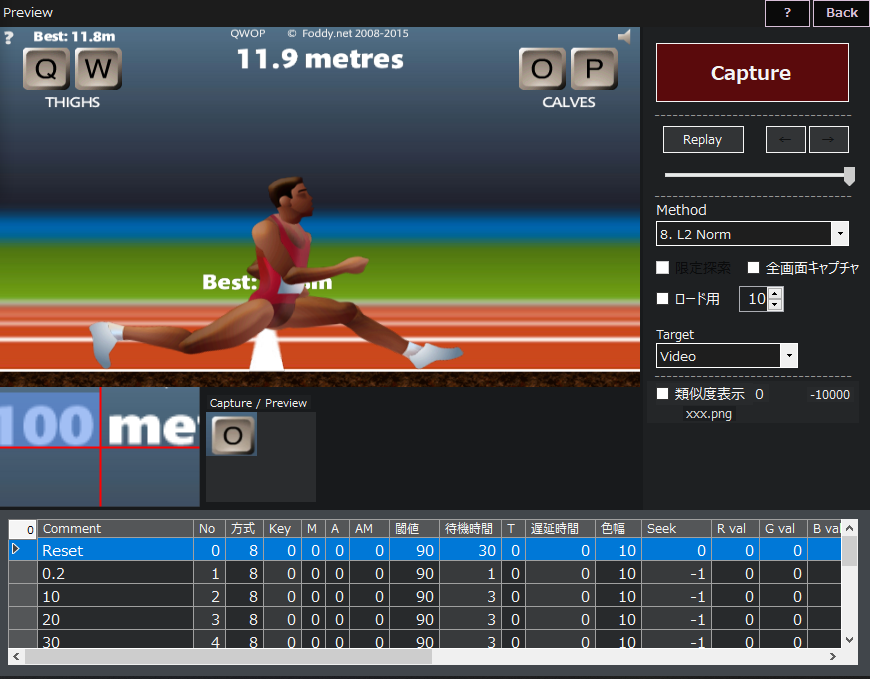The height and width of the screenshot is (679, 870).
Task: Select the captured O key thumbnail
Action: coord(232,435)
